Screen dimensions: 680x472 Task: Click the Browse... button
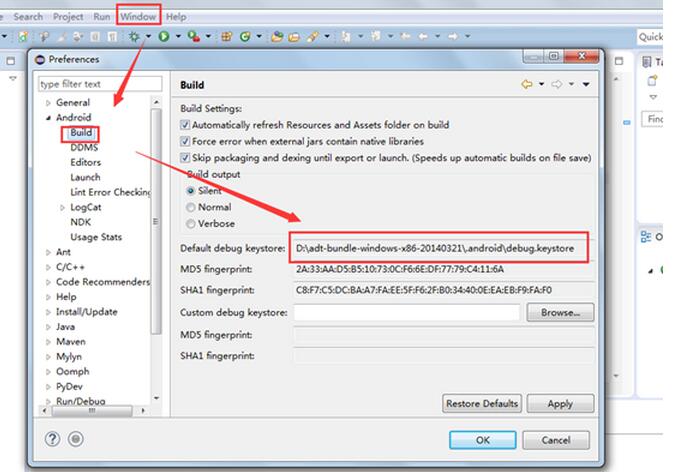tap(560, 312)
